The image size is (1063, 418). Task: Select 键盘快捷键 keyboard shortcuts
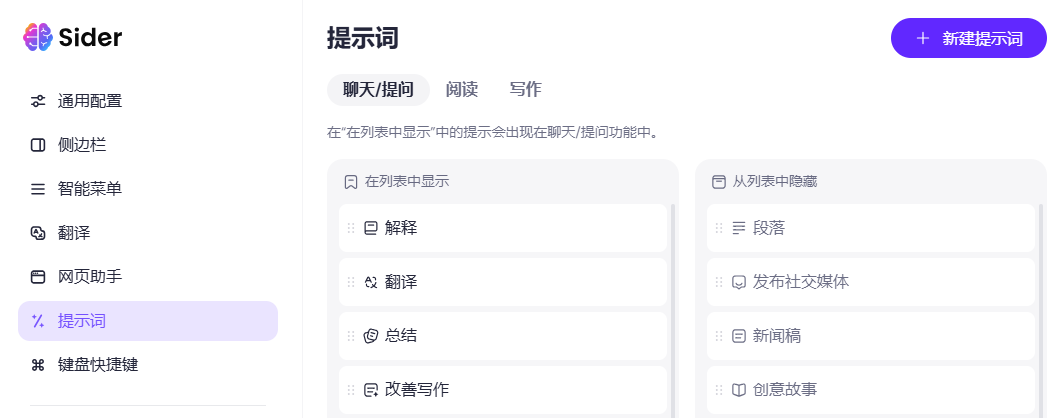click(x=98, y=365)
